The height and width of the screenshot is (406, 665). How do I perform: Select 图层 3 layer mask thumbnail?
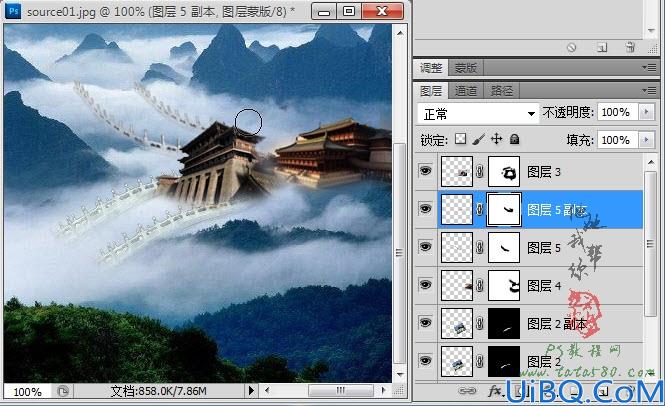(x=504, y=171)
